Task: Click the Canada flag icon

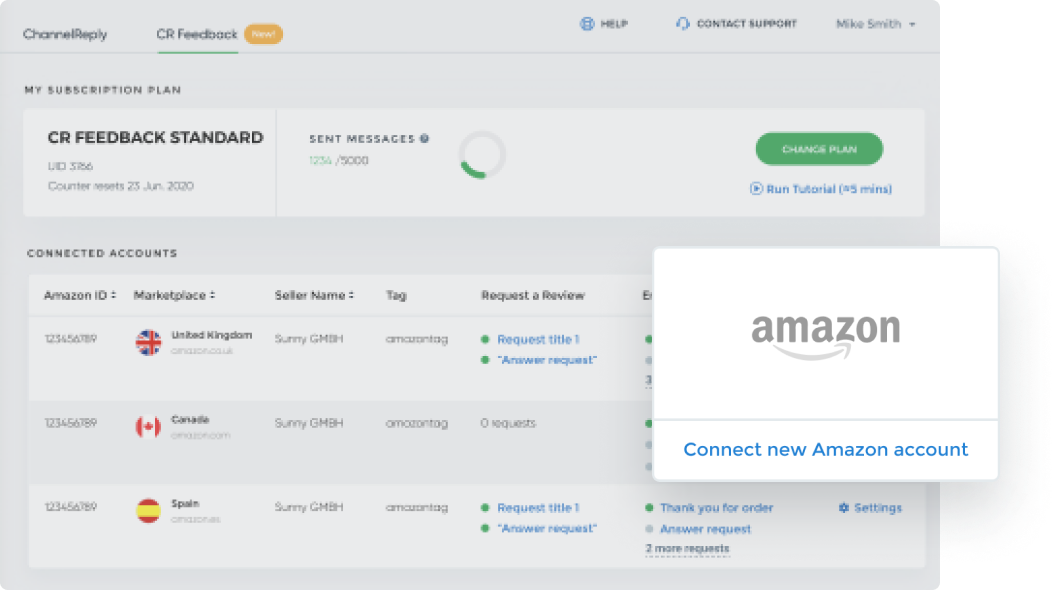Action: [x=149, y=426]
